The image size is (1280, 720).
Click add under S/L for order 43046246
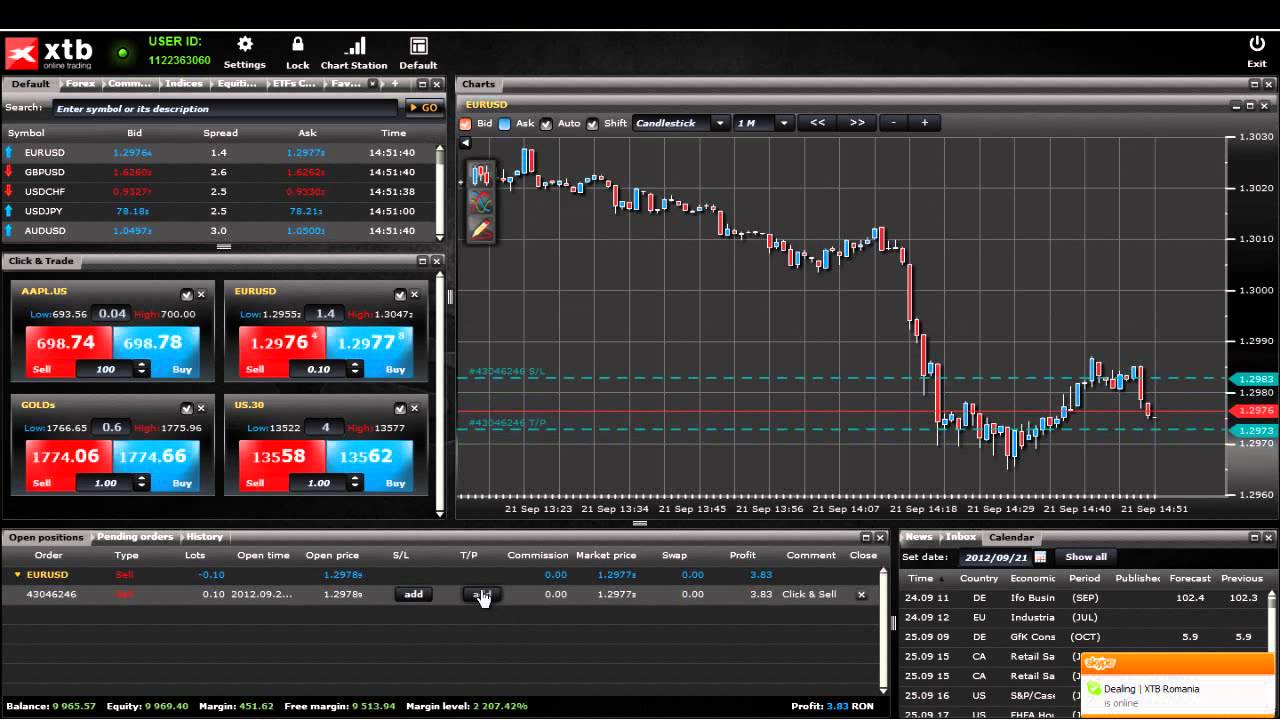coord(413,594)
